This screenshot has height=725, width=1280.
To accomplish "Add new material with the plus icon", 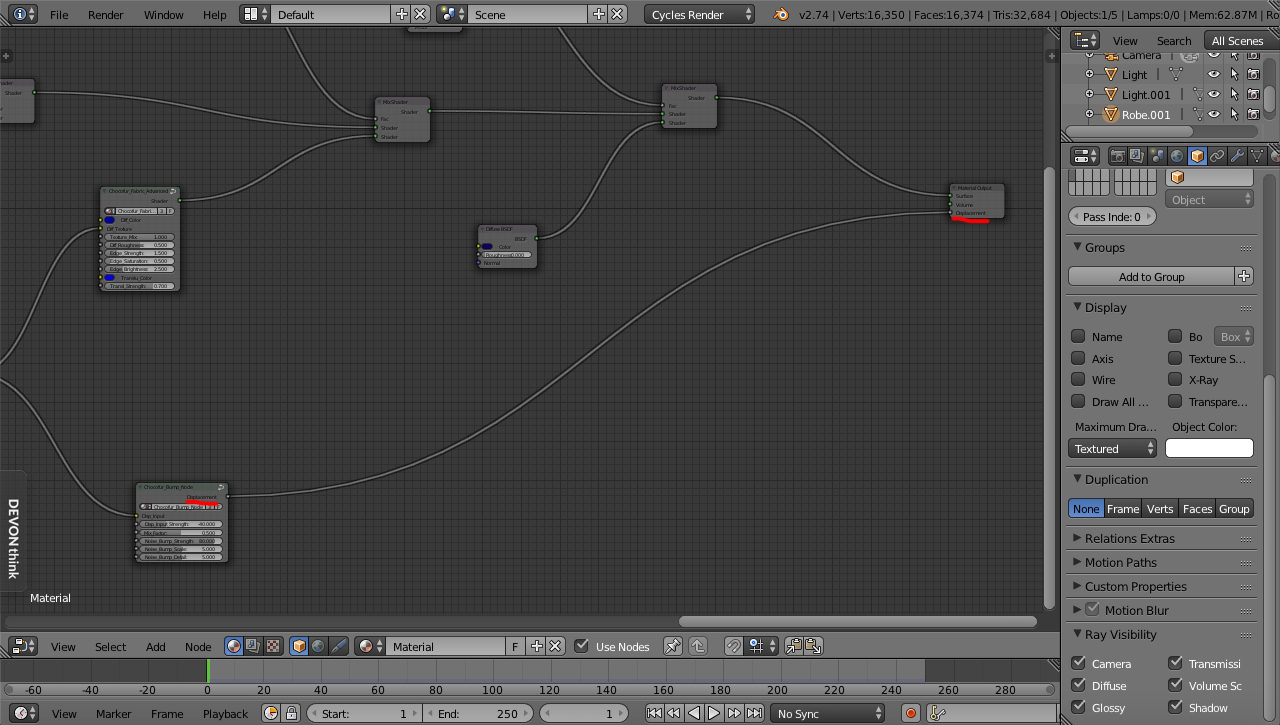I will [x=537, y=646].
